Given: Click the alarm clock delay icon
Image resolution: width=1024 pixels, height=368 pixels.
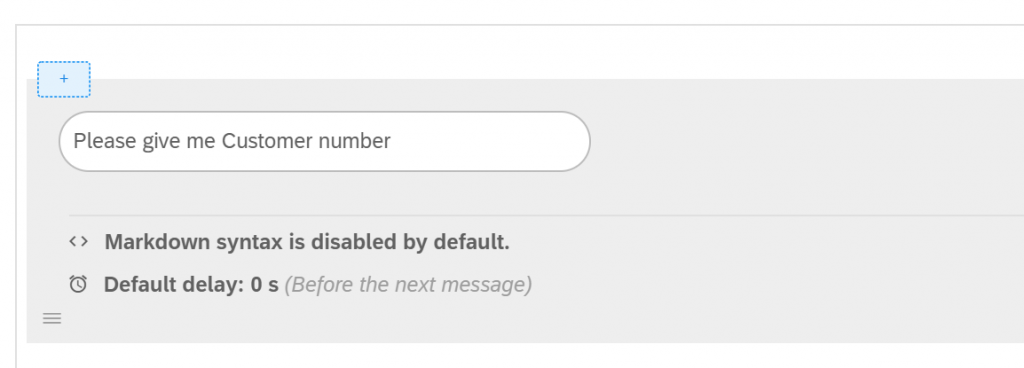Looking at the screenshot, I should point(78,284).
